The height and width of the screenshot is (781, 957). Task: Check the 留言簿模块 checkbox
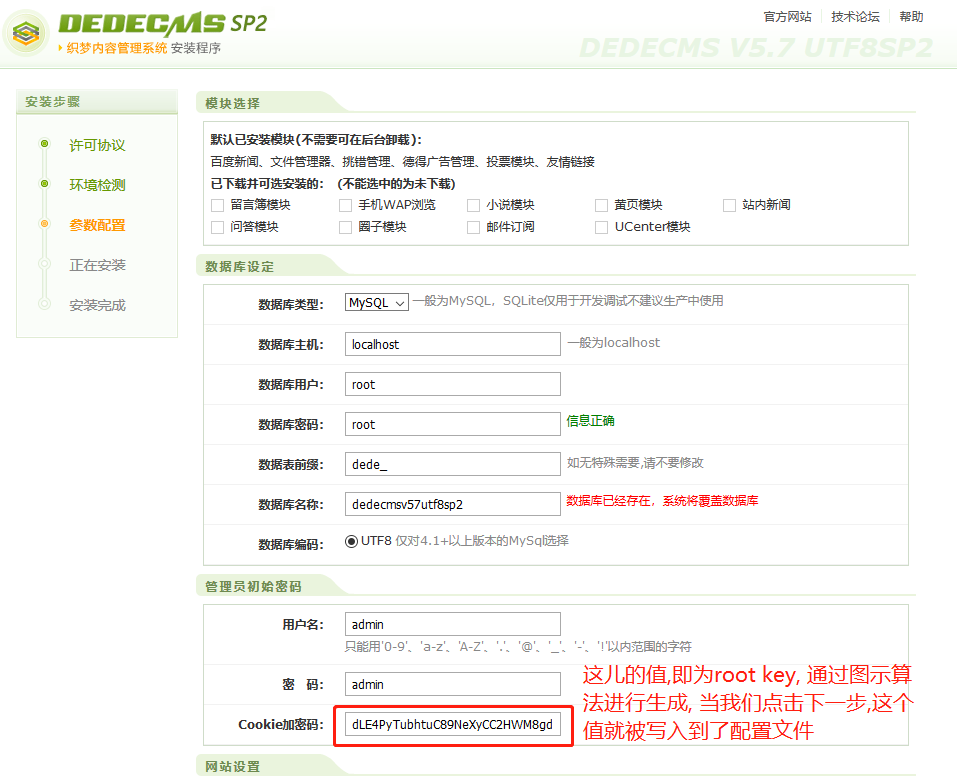pos(217,206)
